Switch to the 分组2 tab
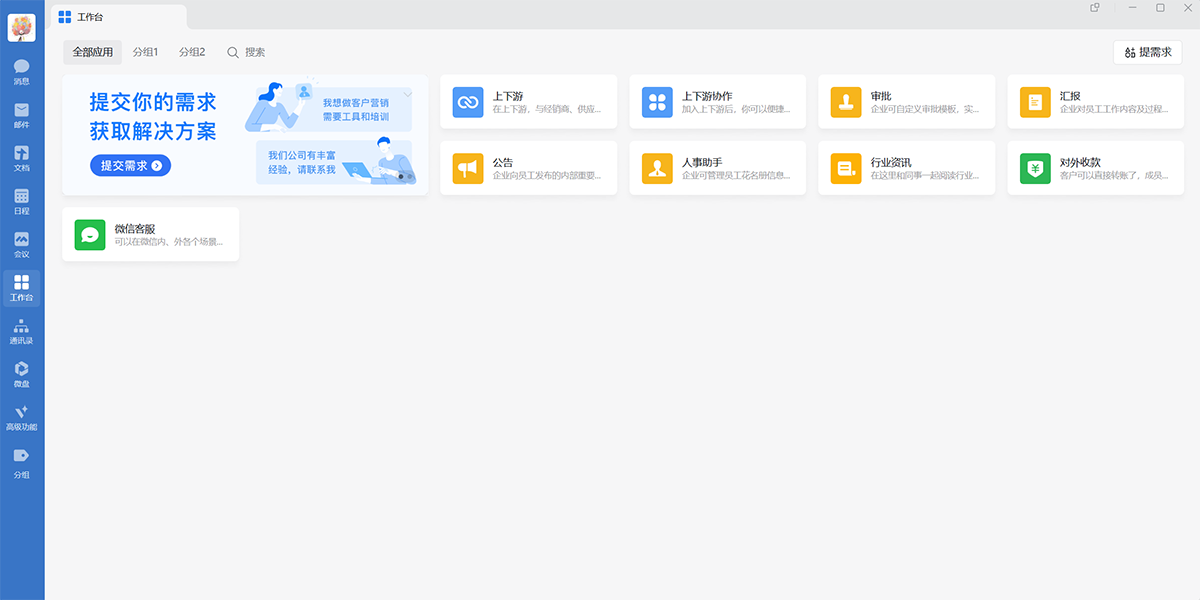 point(192,52)
